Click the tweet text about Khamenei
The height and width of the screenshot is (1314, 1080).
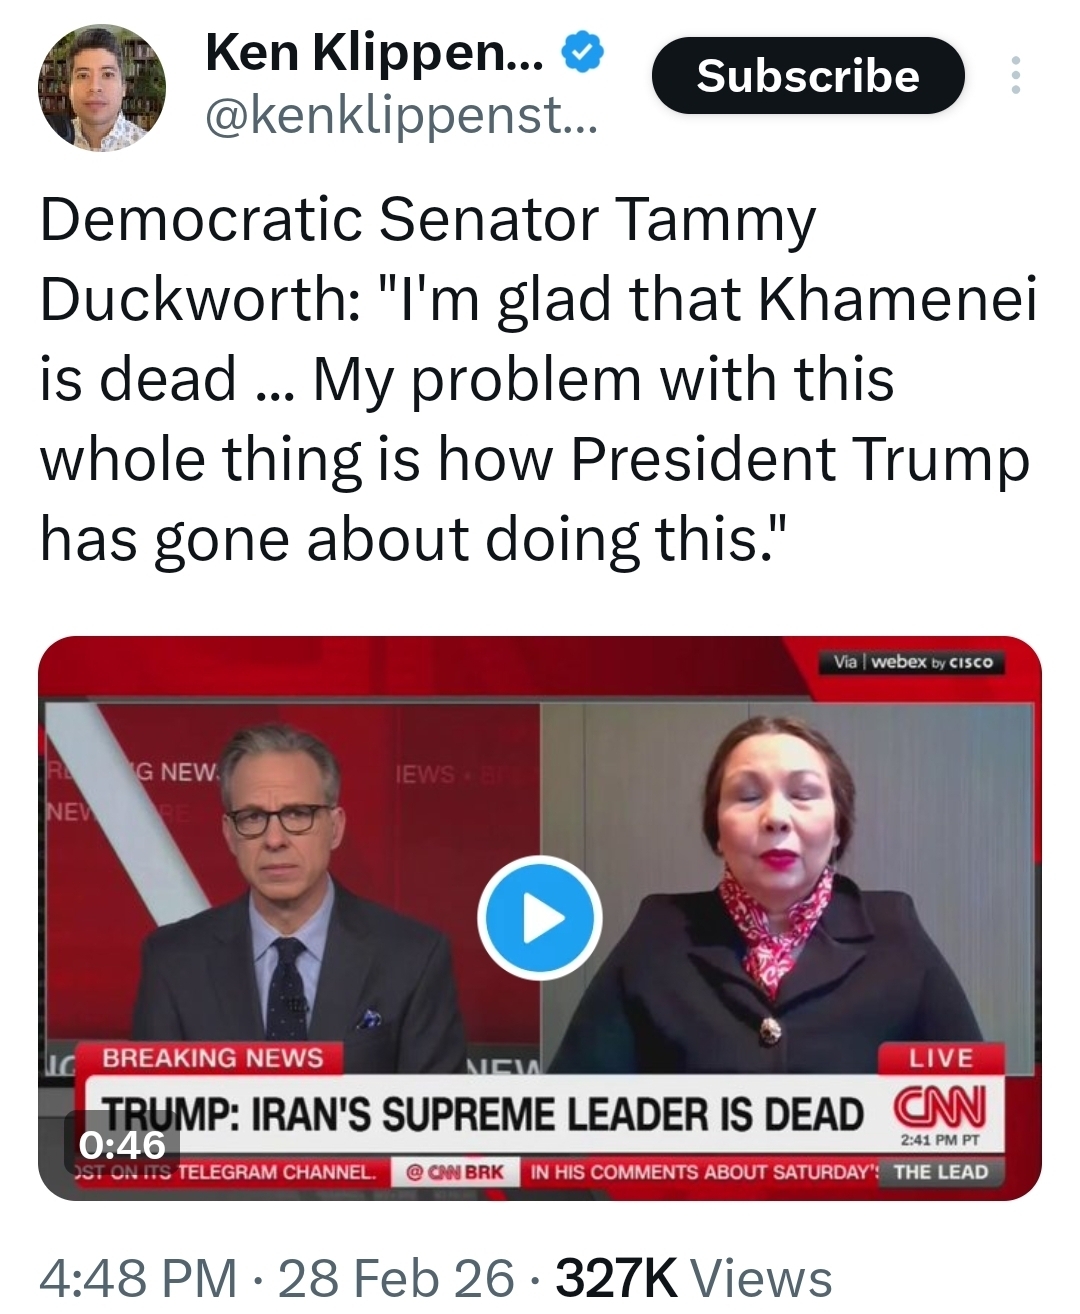(538, 378)
